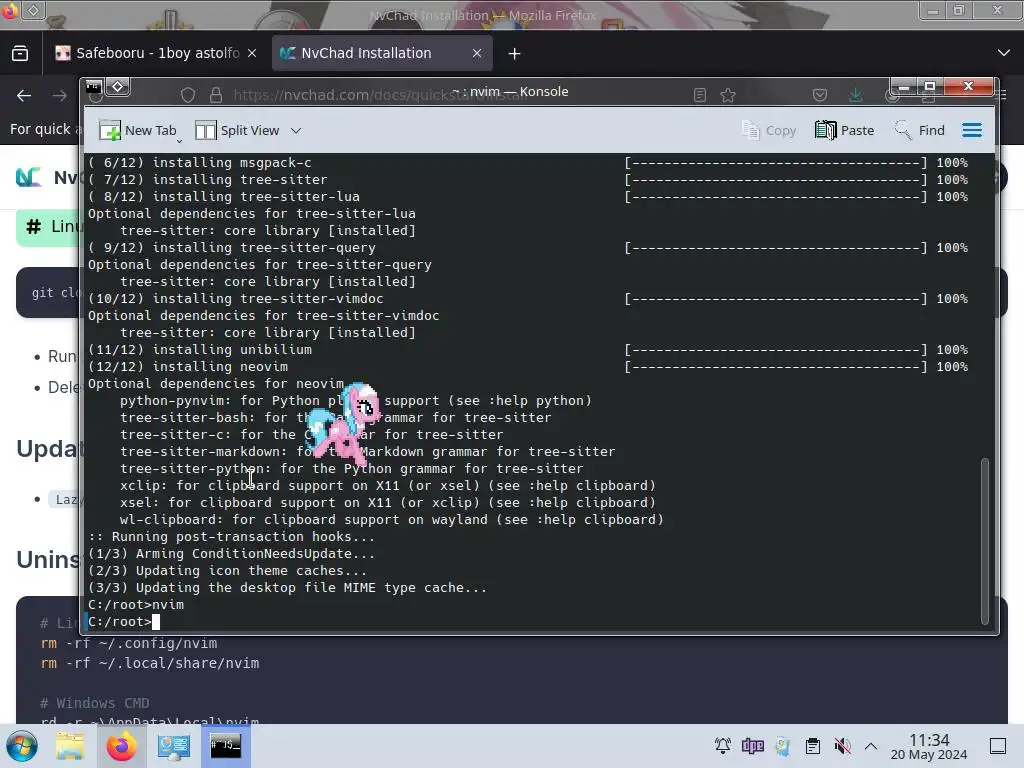Screen dimensions: 1024x768
Task: Toggle the Konsole window pin on all desktops
Action: (x=118, y=86)
